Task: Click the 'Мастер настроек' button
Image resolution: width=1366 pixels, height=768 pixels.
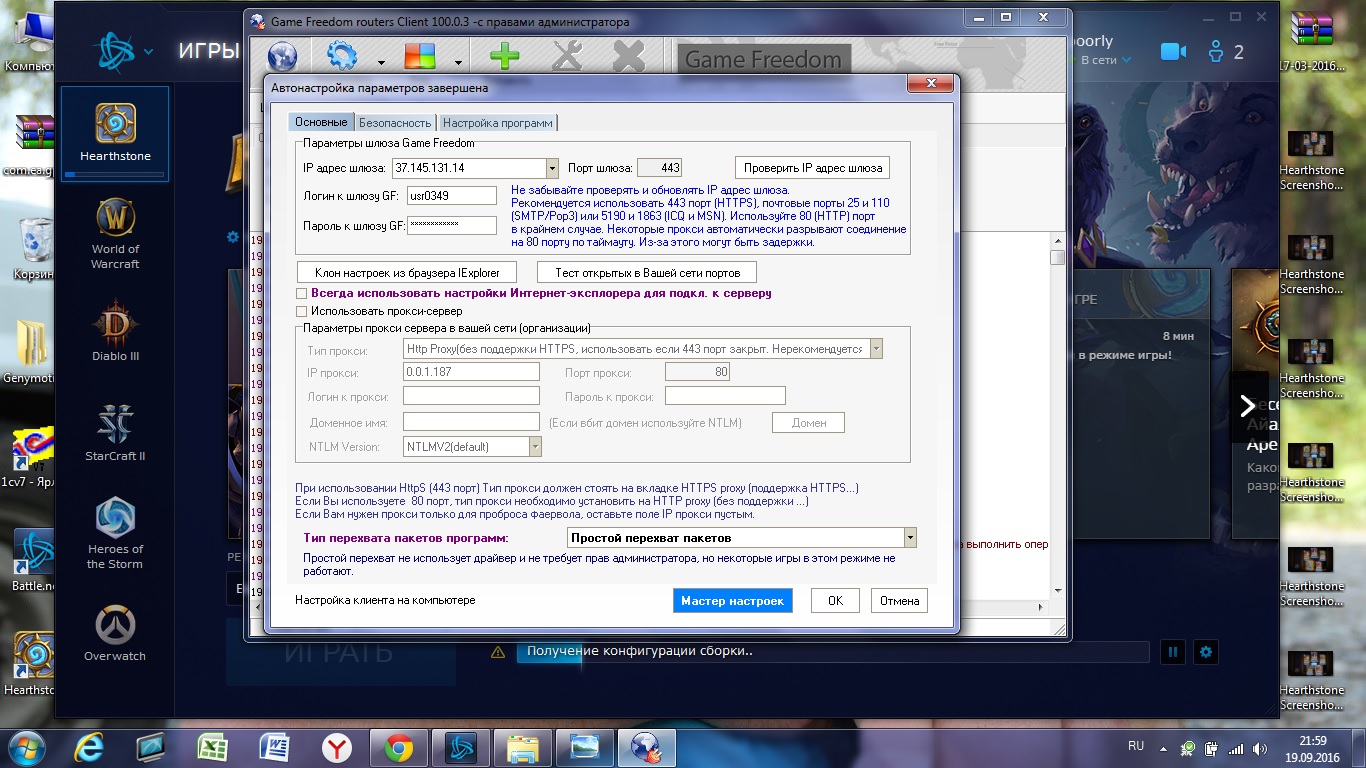Action: [732, 601]
